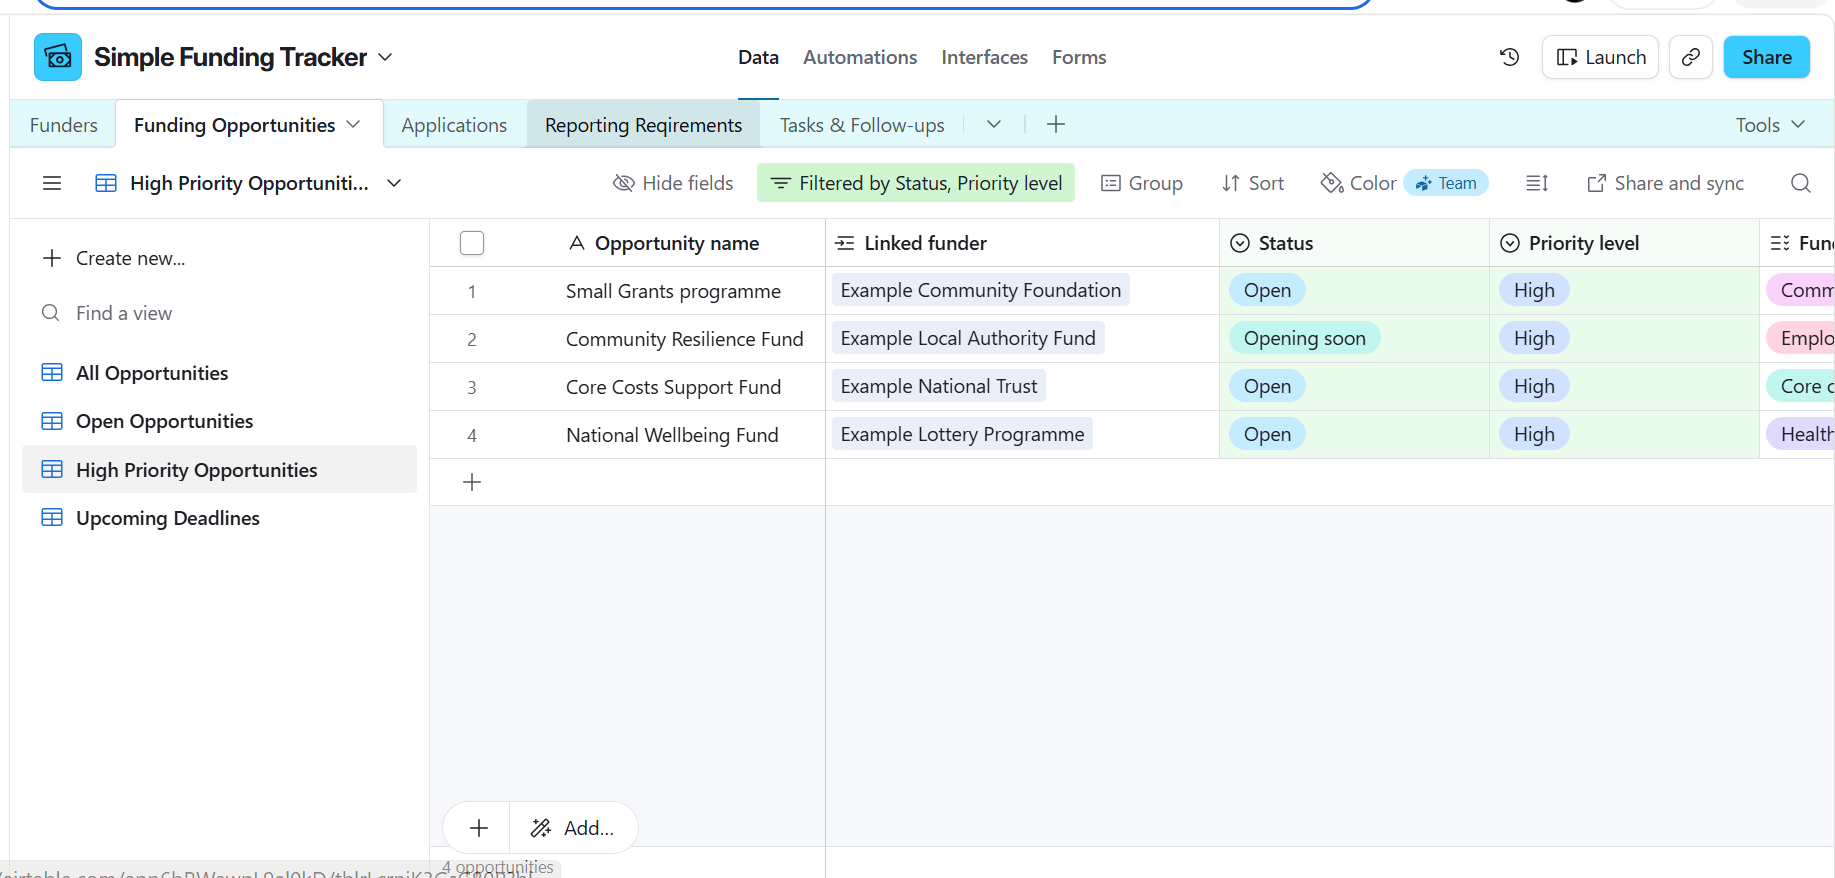The image size is (1835, 878).
Task: Click the Add... button with wand icon
Action: pyautogui.click(x=573, y=828)
